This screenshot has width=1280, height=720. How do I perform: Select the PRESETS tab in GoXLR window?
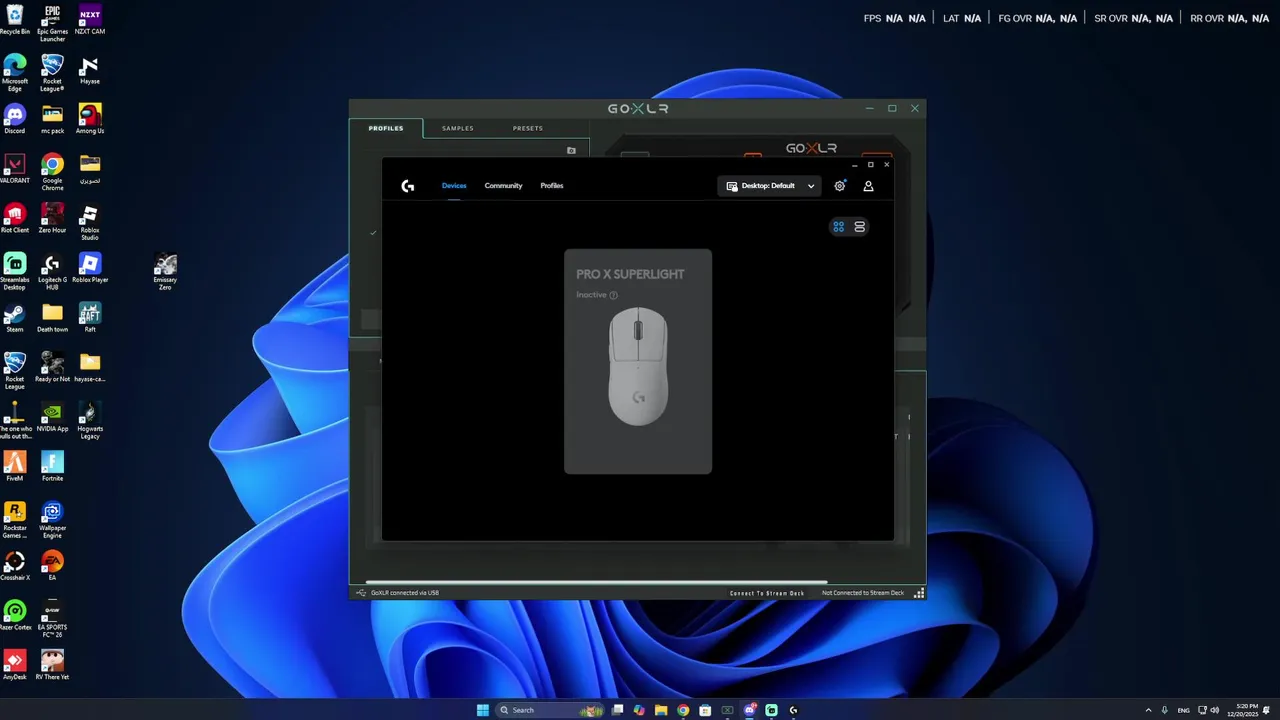[528, 128]
